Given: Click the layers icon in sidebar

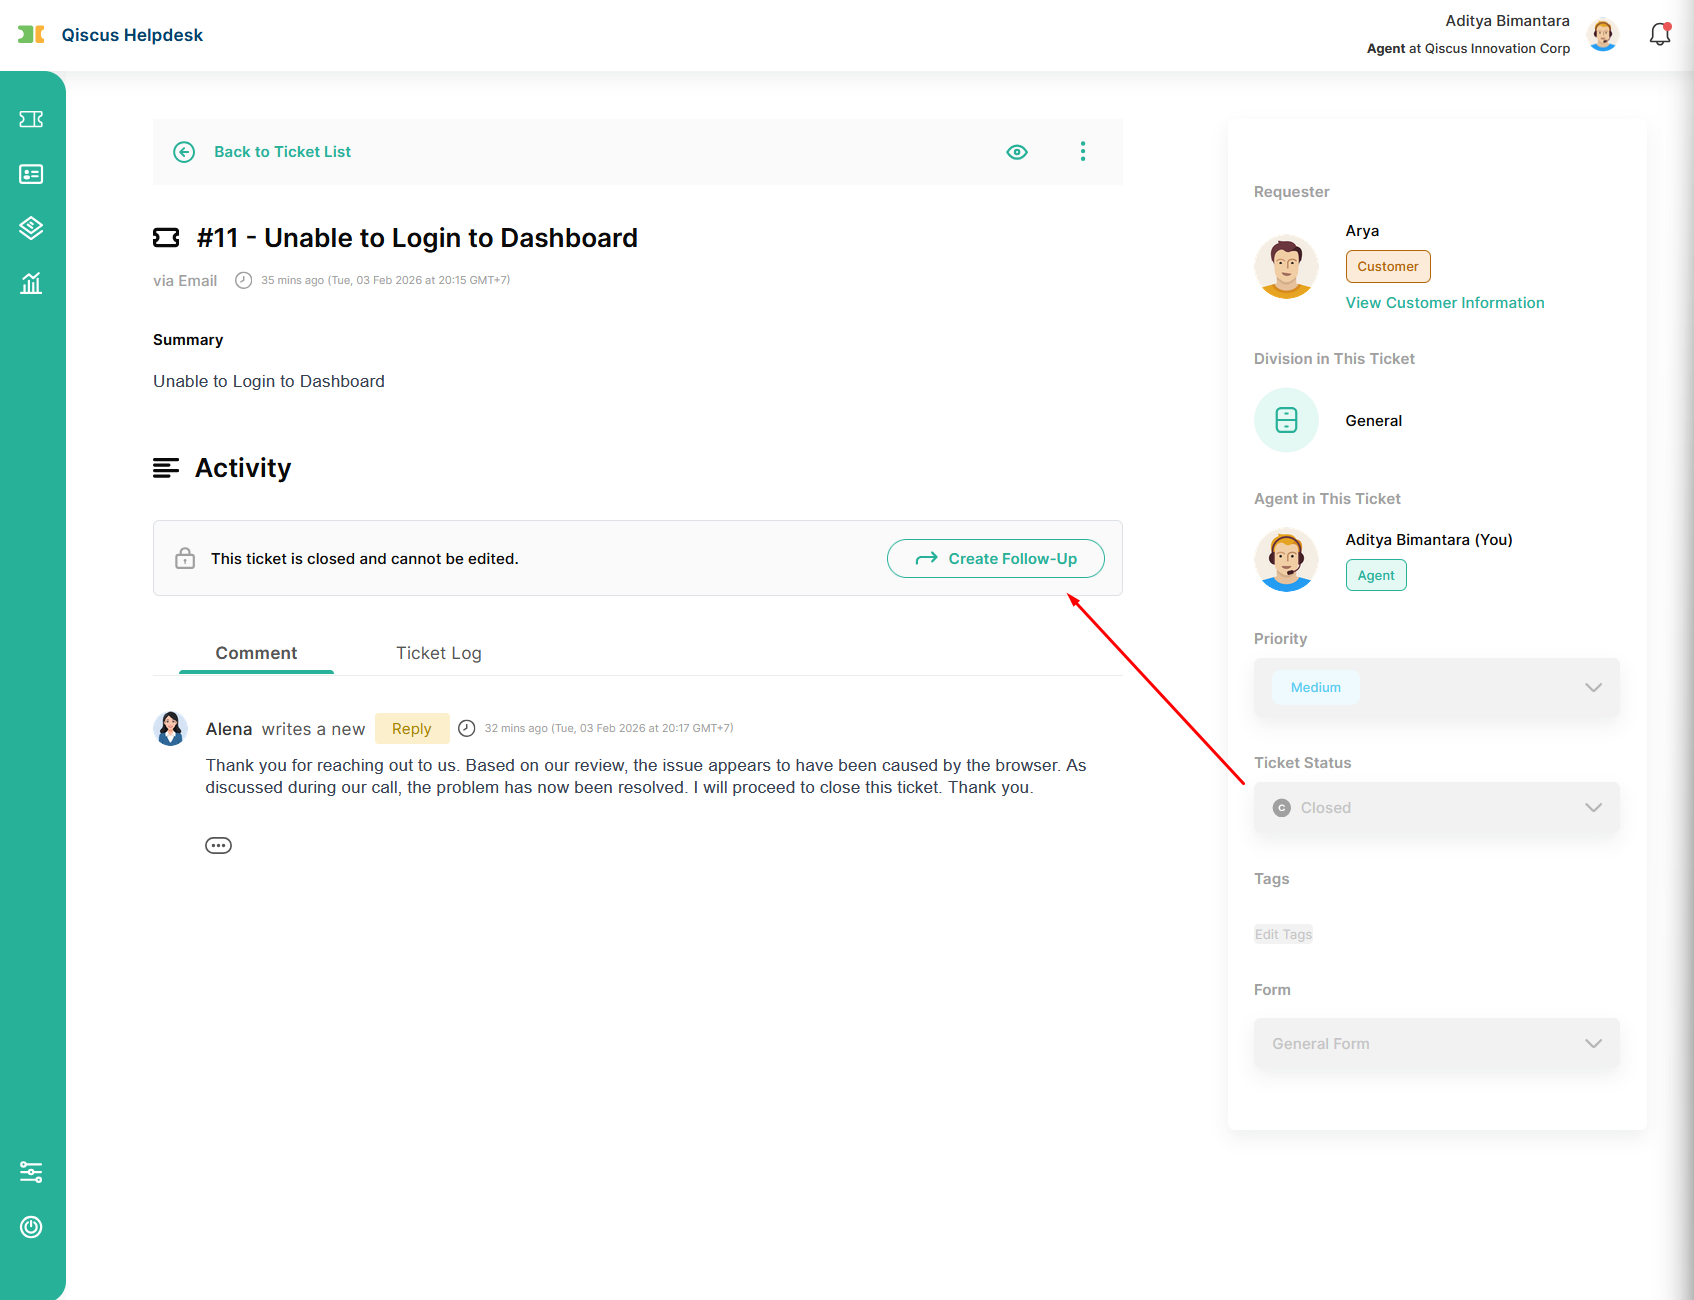Looking at the screenshot, I should 31,228.
